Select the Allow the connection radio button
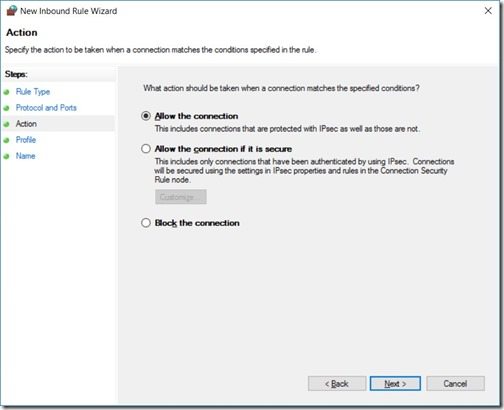Viewport: 504px width, 410px height. coord(146,116)
